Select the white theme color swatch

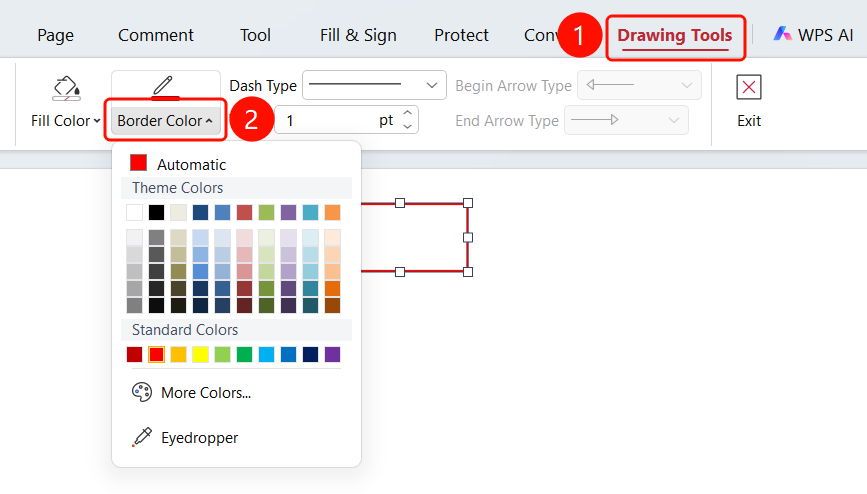tap(134, 212)
